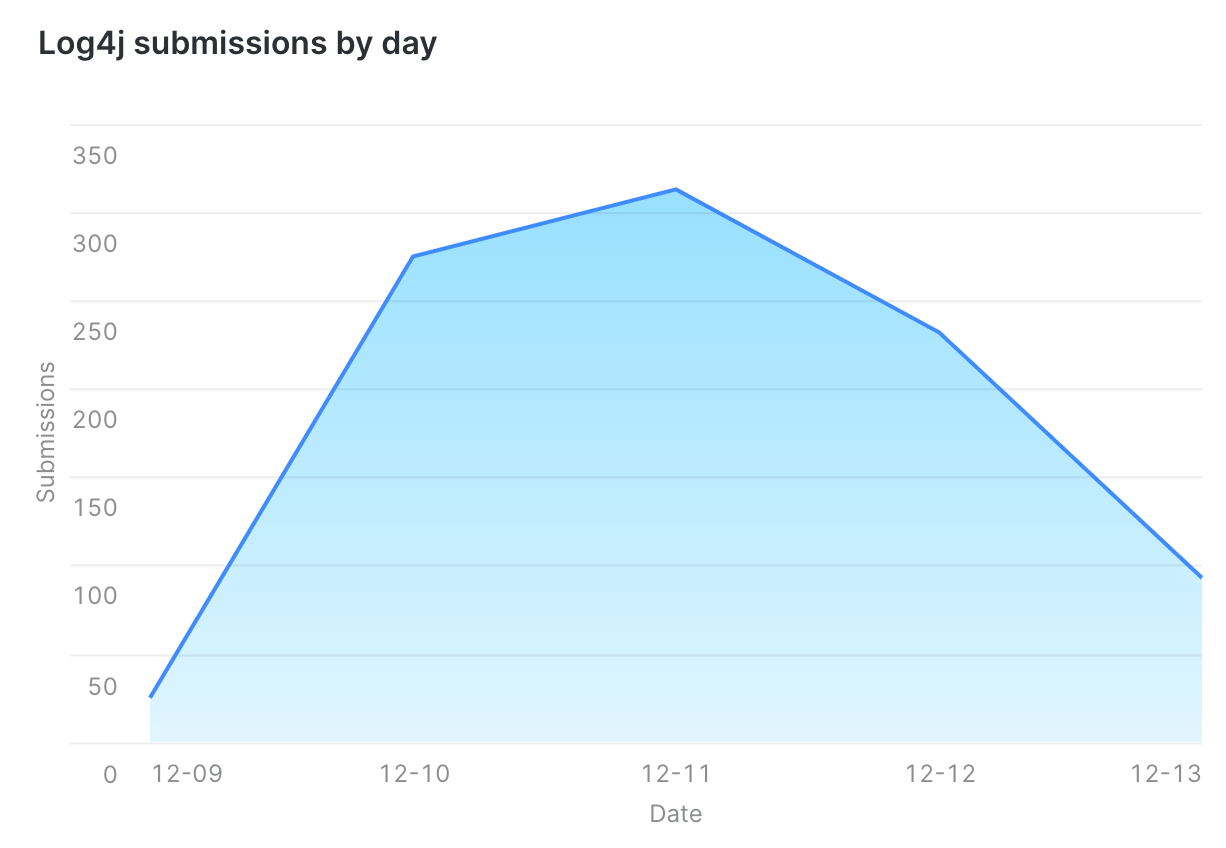Click the line data point above 12-12
This screenshot has height=848, width=1226.
tap(939, 332)
